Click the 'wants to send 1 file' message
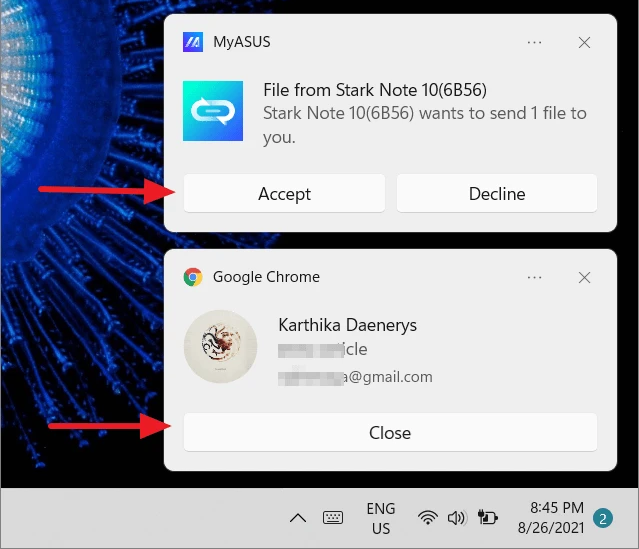Screen dimensions: 639x549 coord(425,125)
